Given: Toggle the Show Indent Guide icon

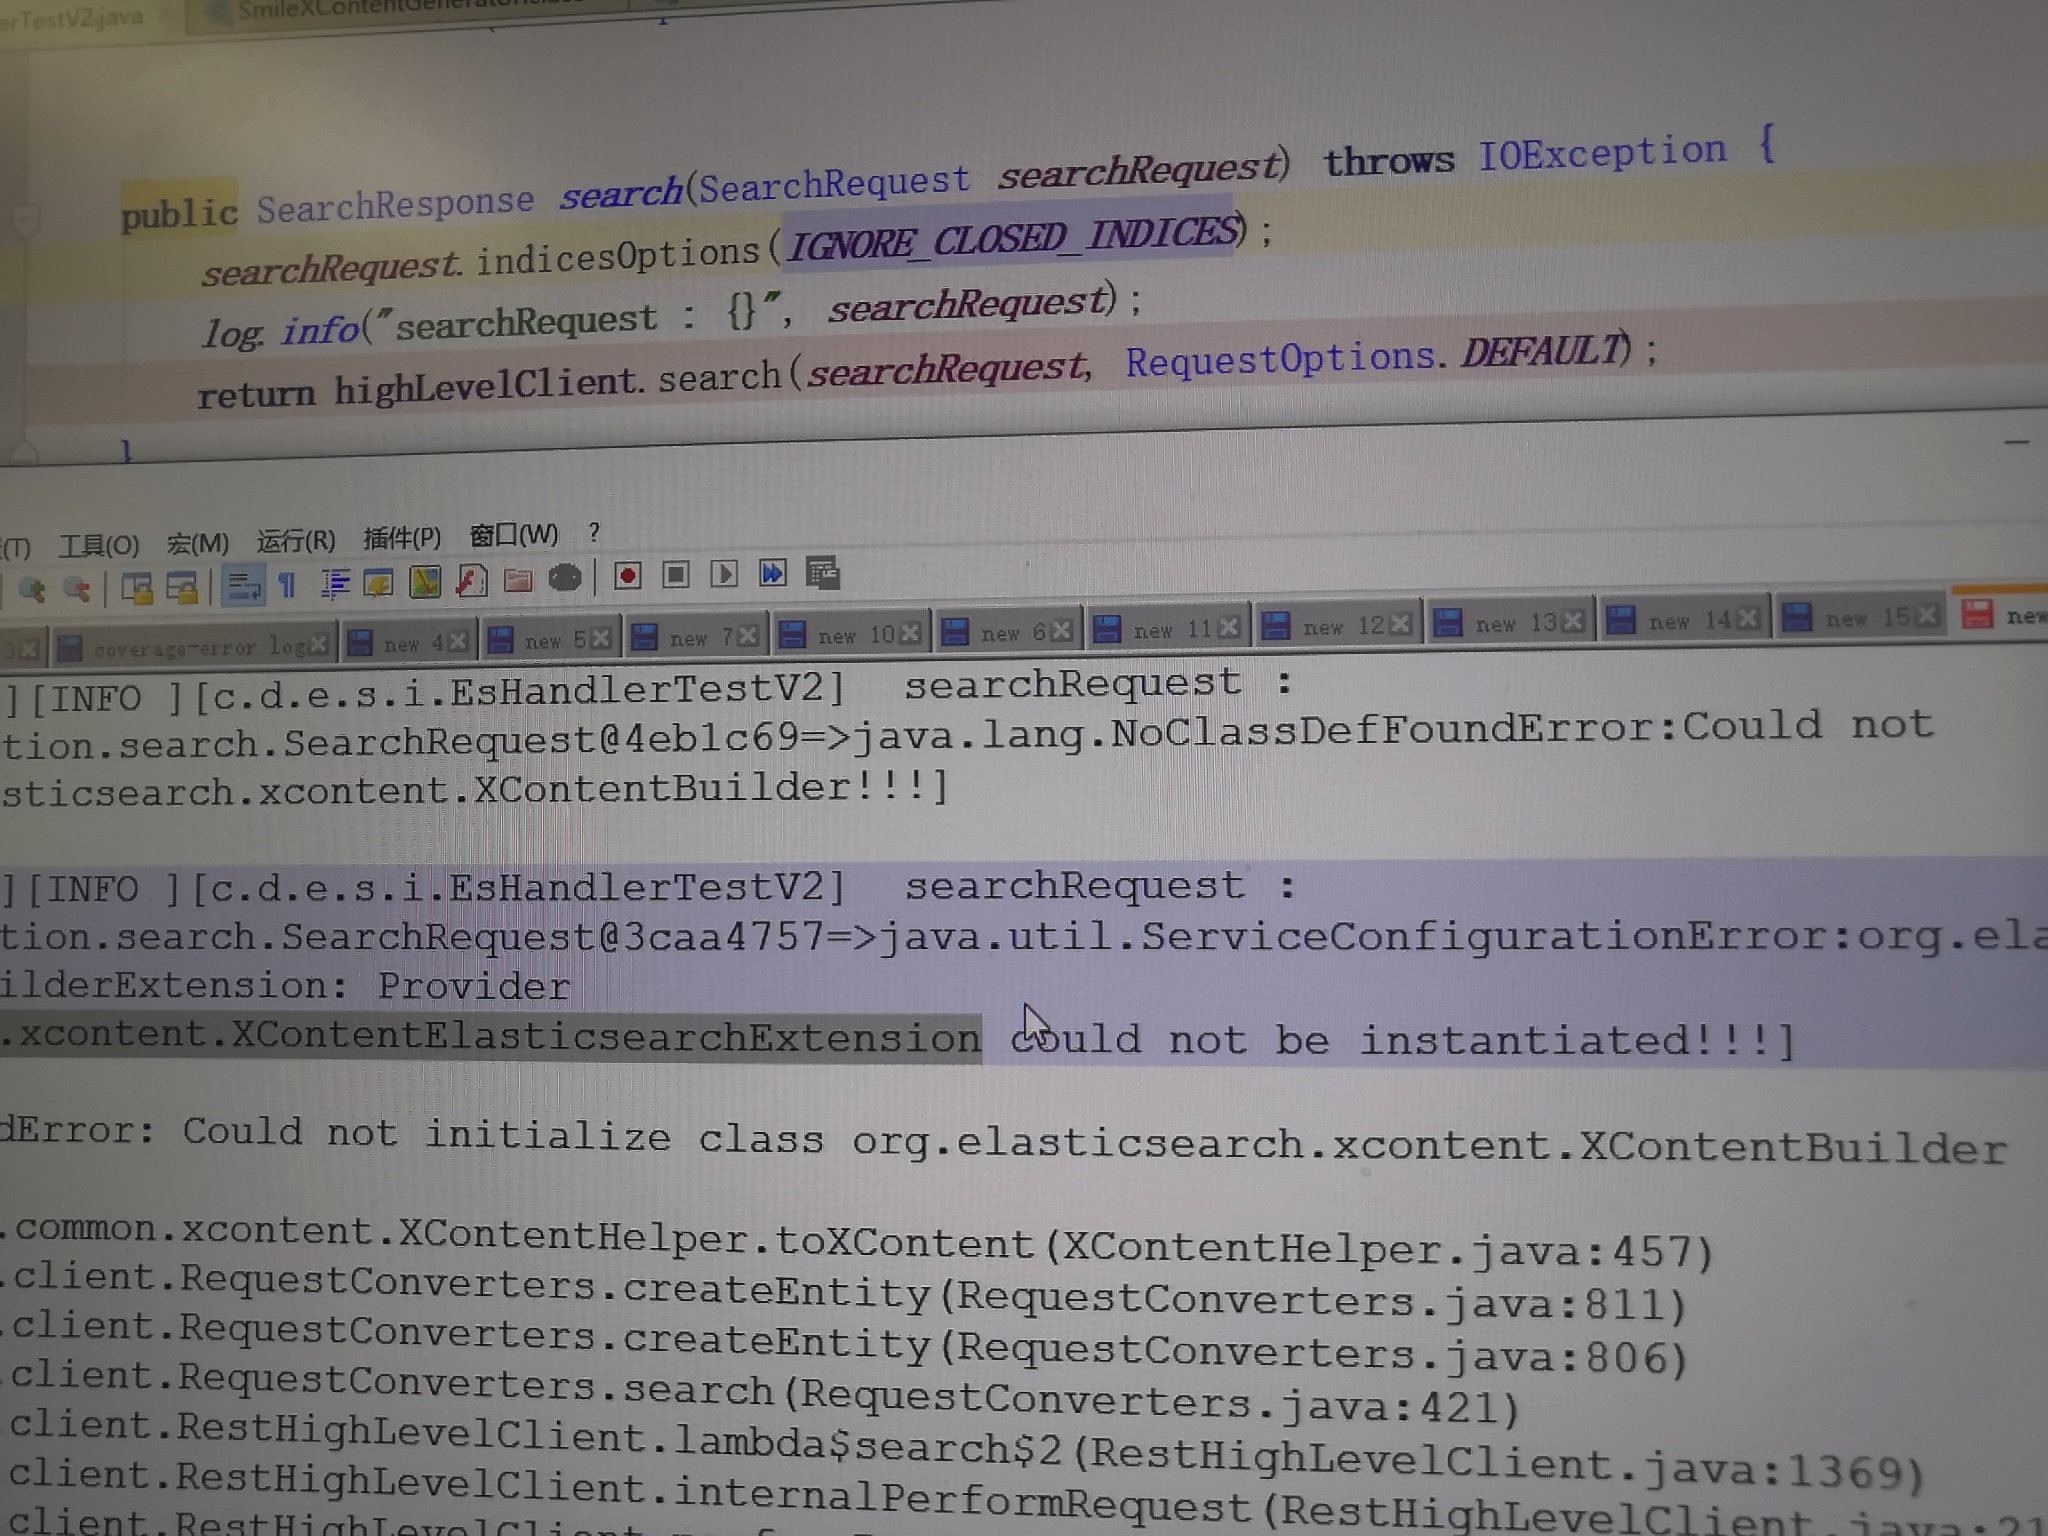Looking at the screenshot, I should [334, 582].
